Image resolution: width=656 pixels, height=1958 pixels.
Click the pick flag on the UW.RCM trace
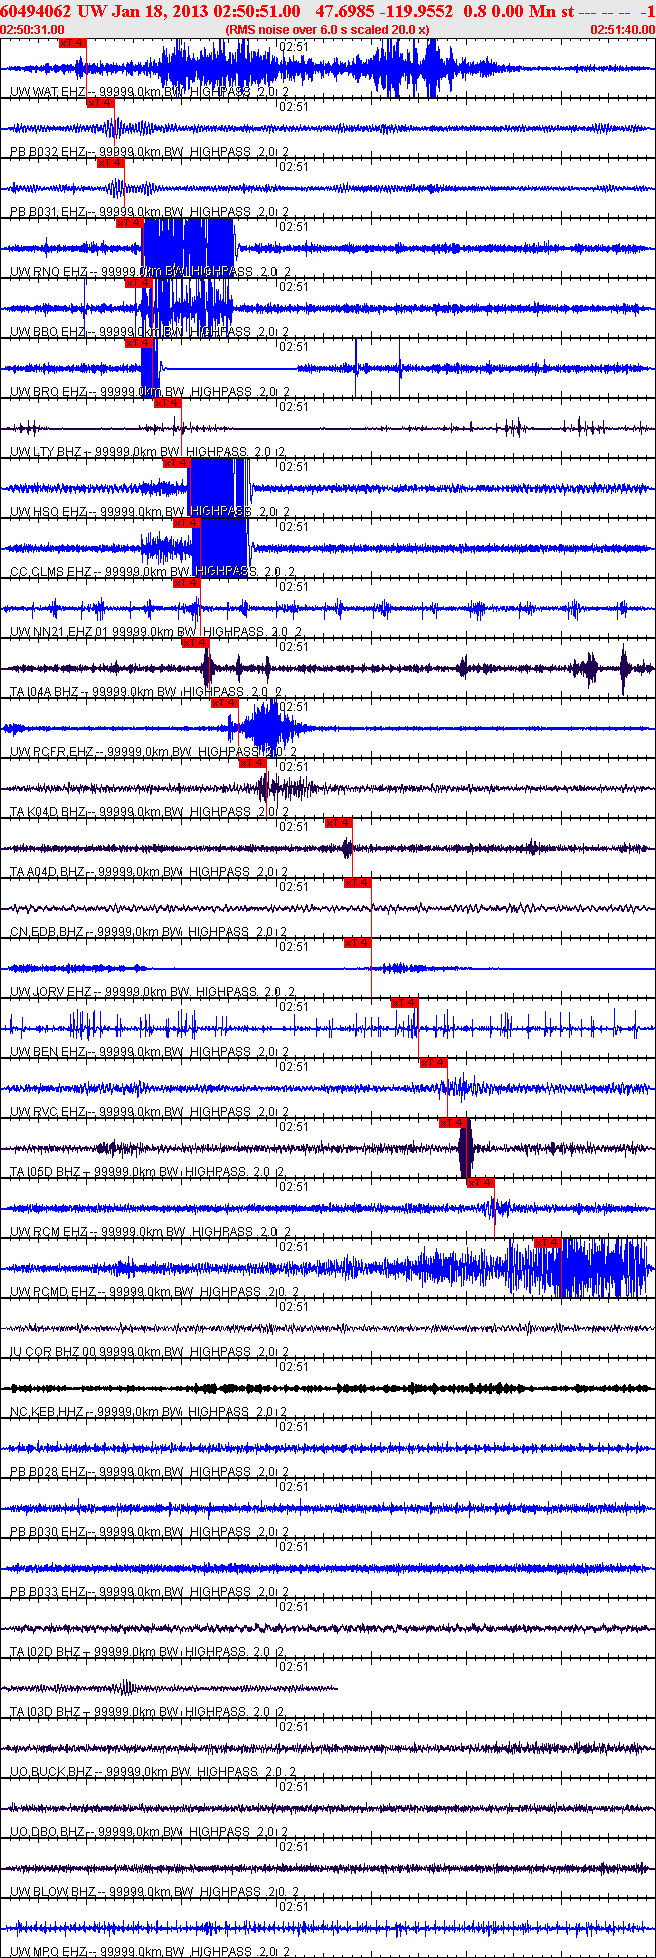coord(481,1183)
